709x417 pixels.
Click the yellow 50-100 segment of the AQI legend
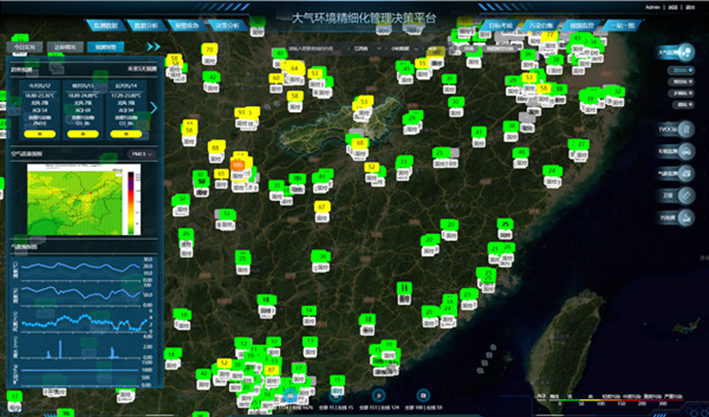(x=591, y=400)
